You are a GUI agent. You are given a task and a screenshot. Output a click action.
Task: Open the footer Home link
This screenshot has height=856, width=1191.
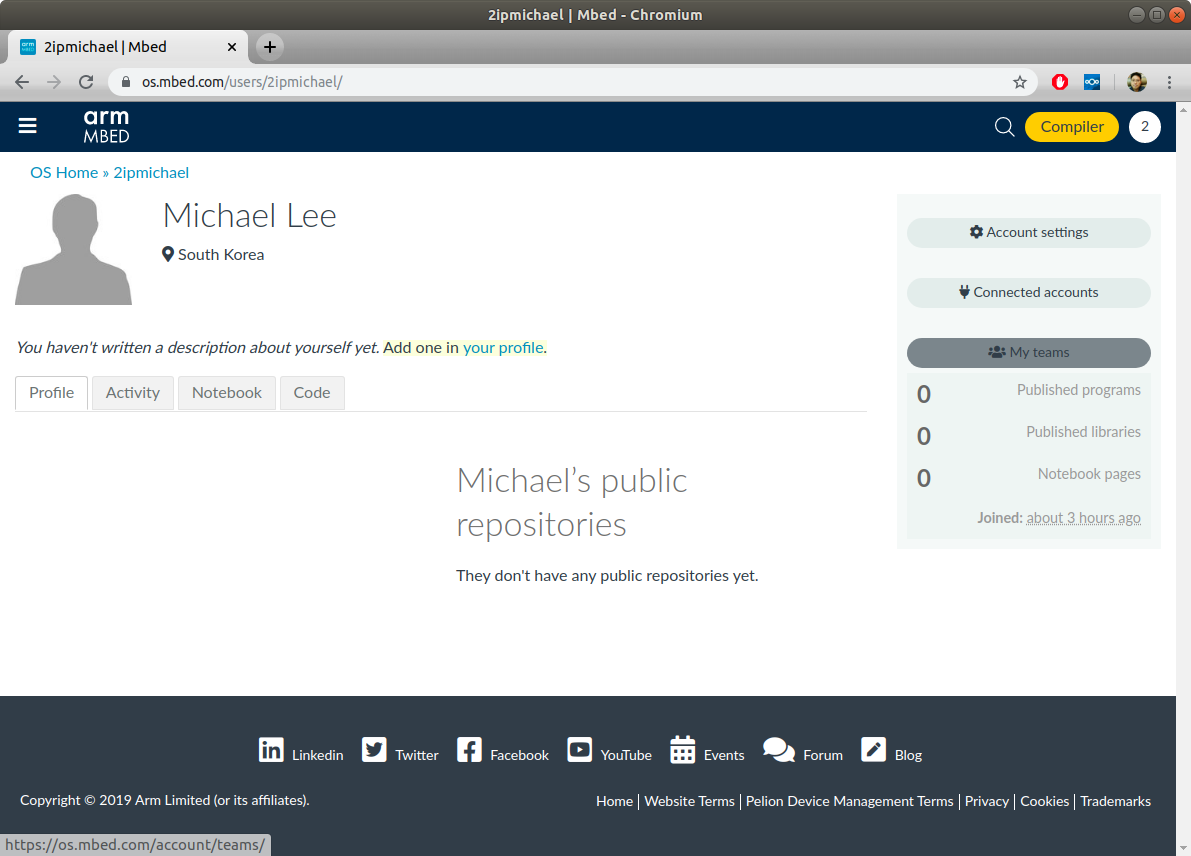point(614,801)
